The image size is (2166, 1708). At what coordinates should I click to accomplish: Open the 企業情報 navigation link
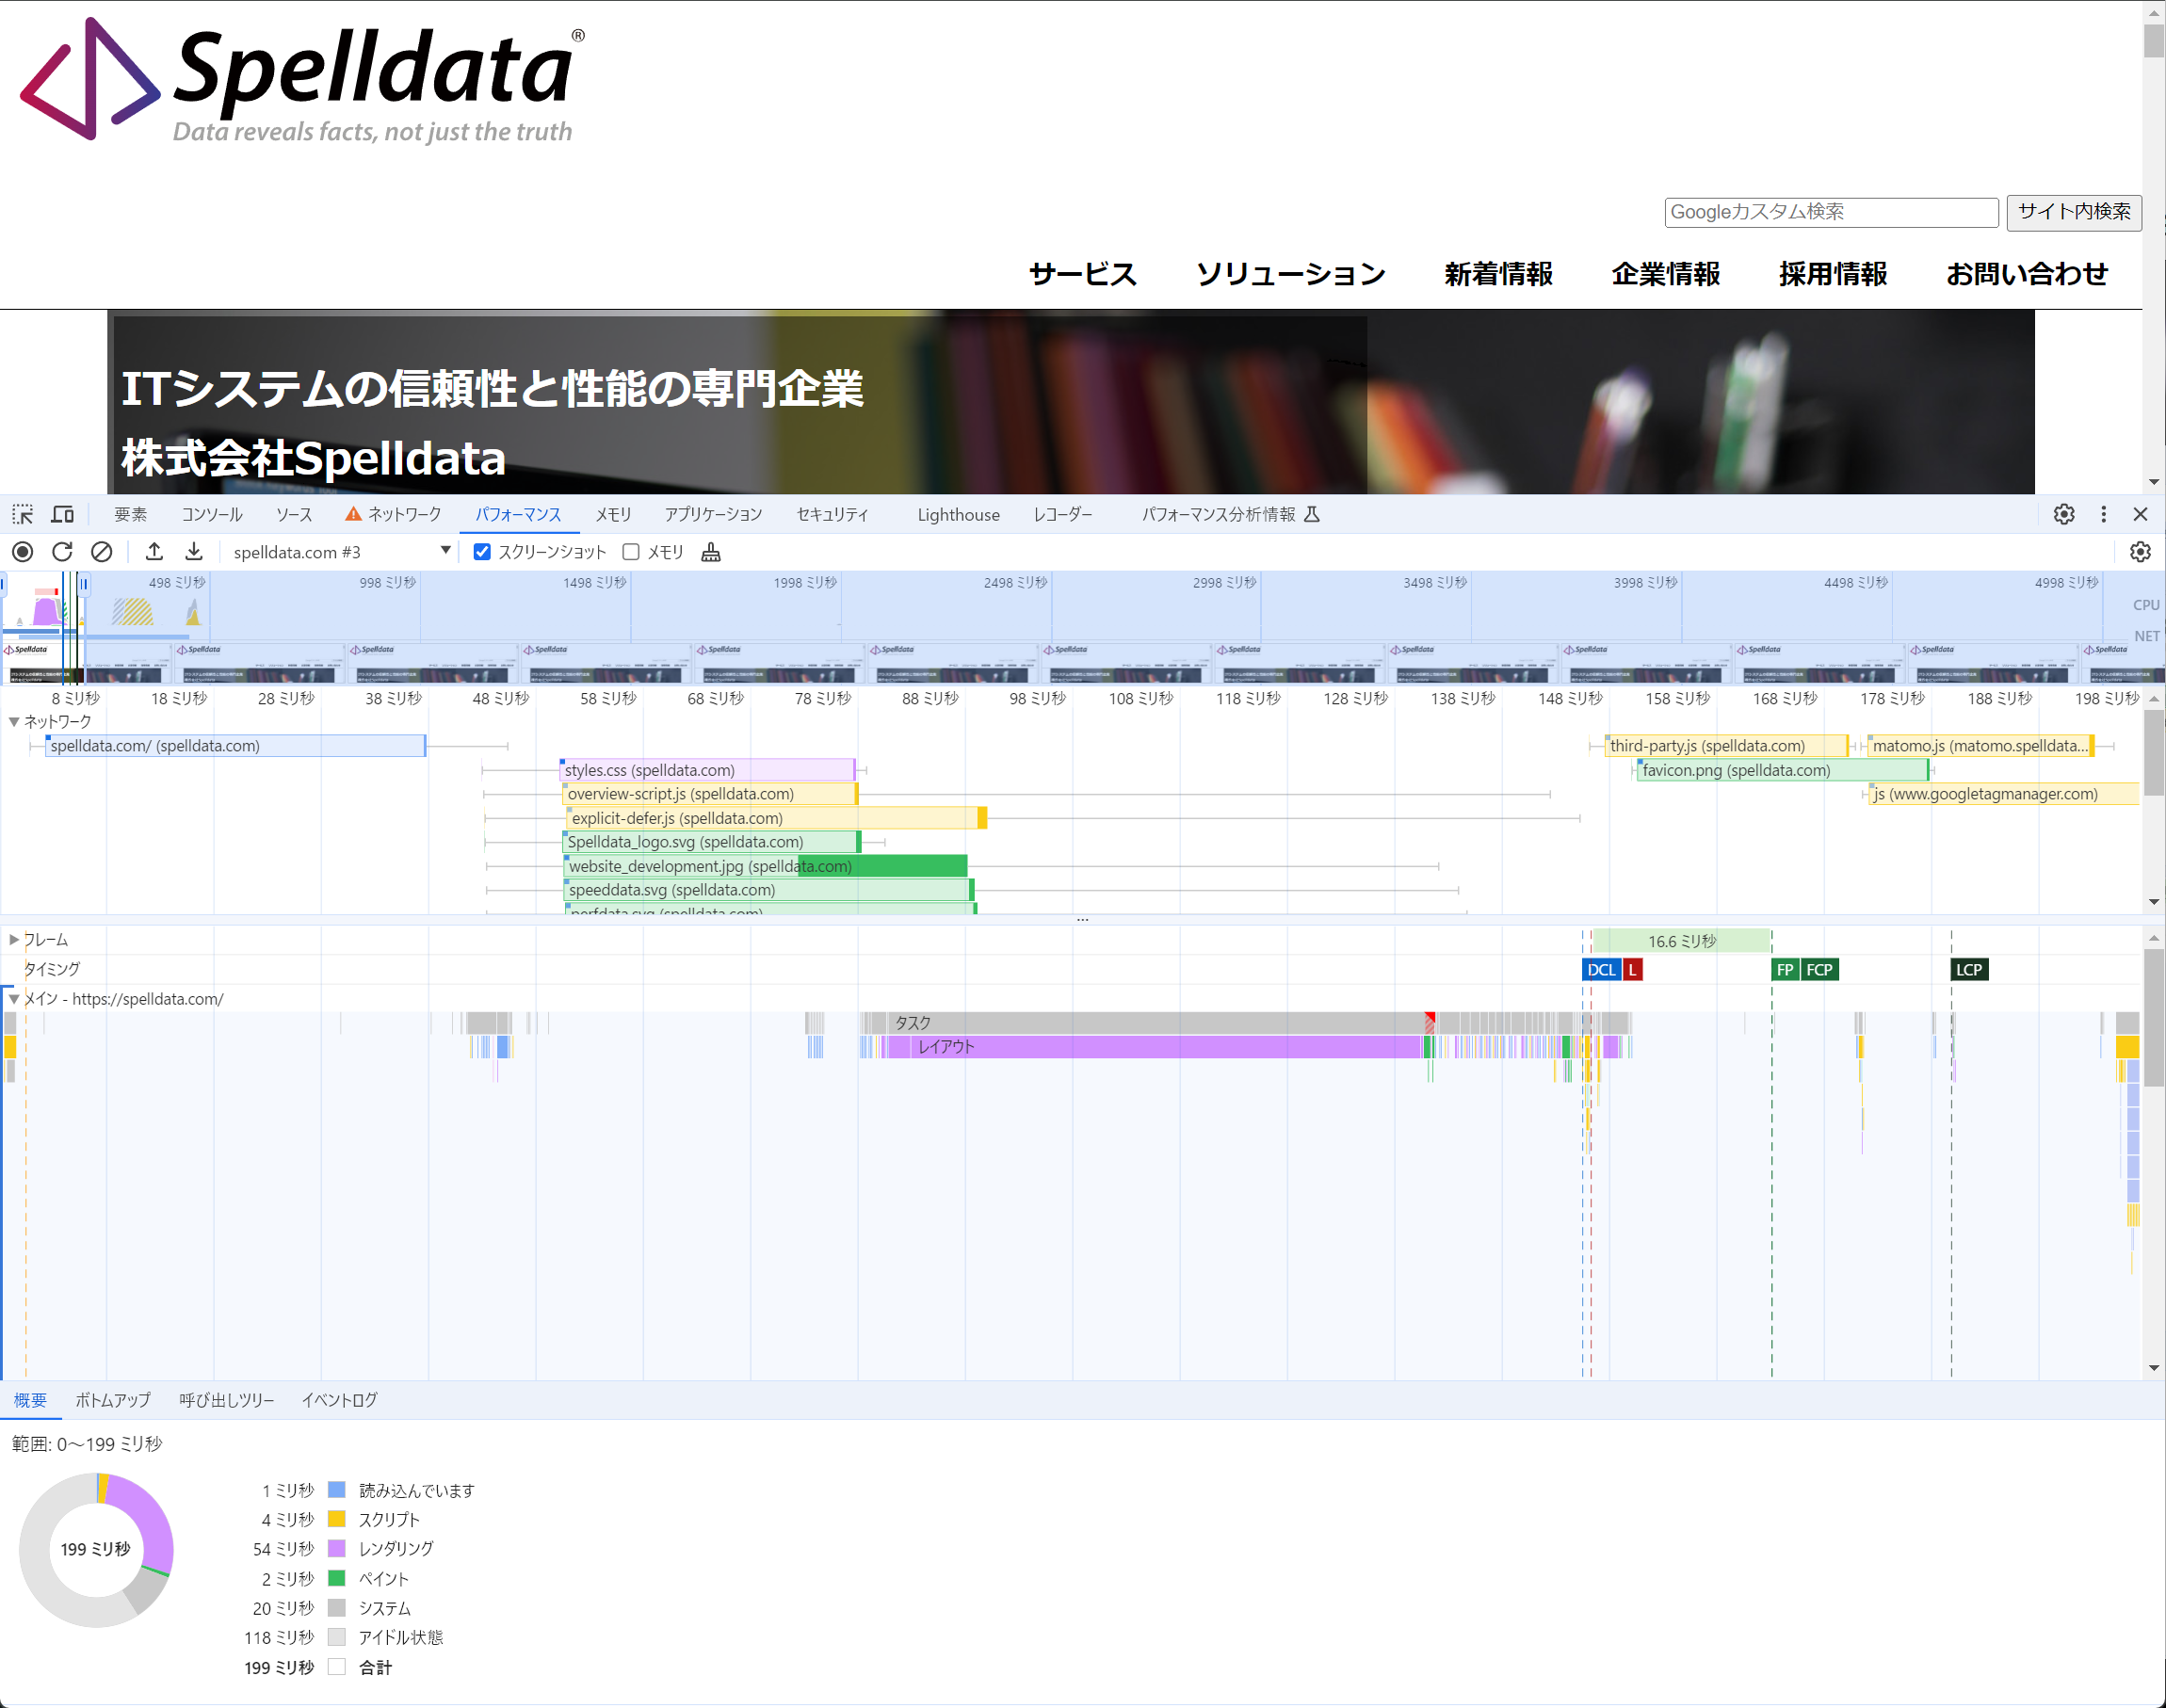[1665, 274]
